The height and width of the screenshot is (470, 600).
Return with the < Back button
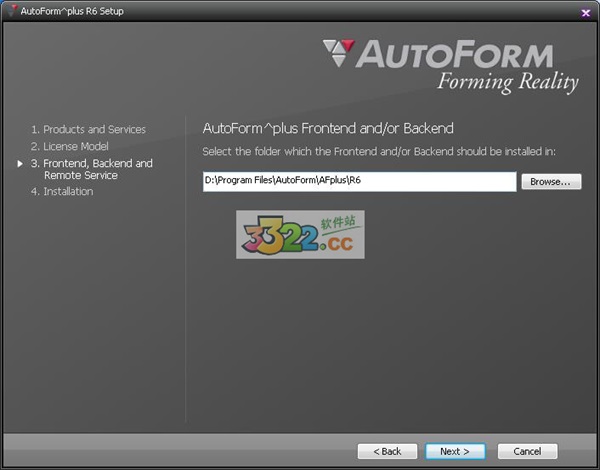click(x=387, y=451)
